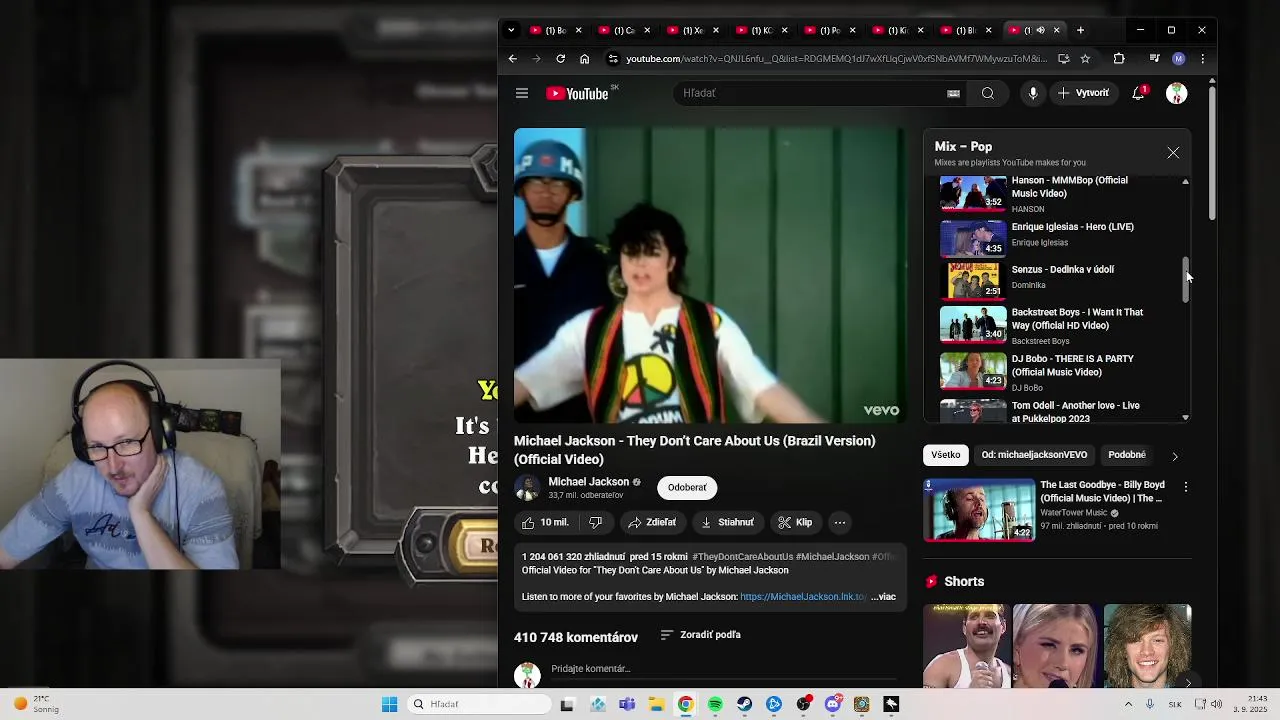Click the magnifier search button on YouTube
The width and height of the screenshot is (1280, 720).
point(988,93)
